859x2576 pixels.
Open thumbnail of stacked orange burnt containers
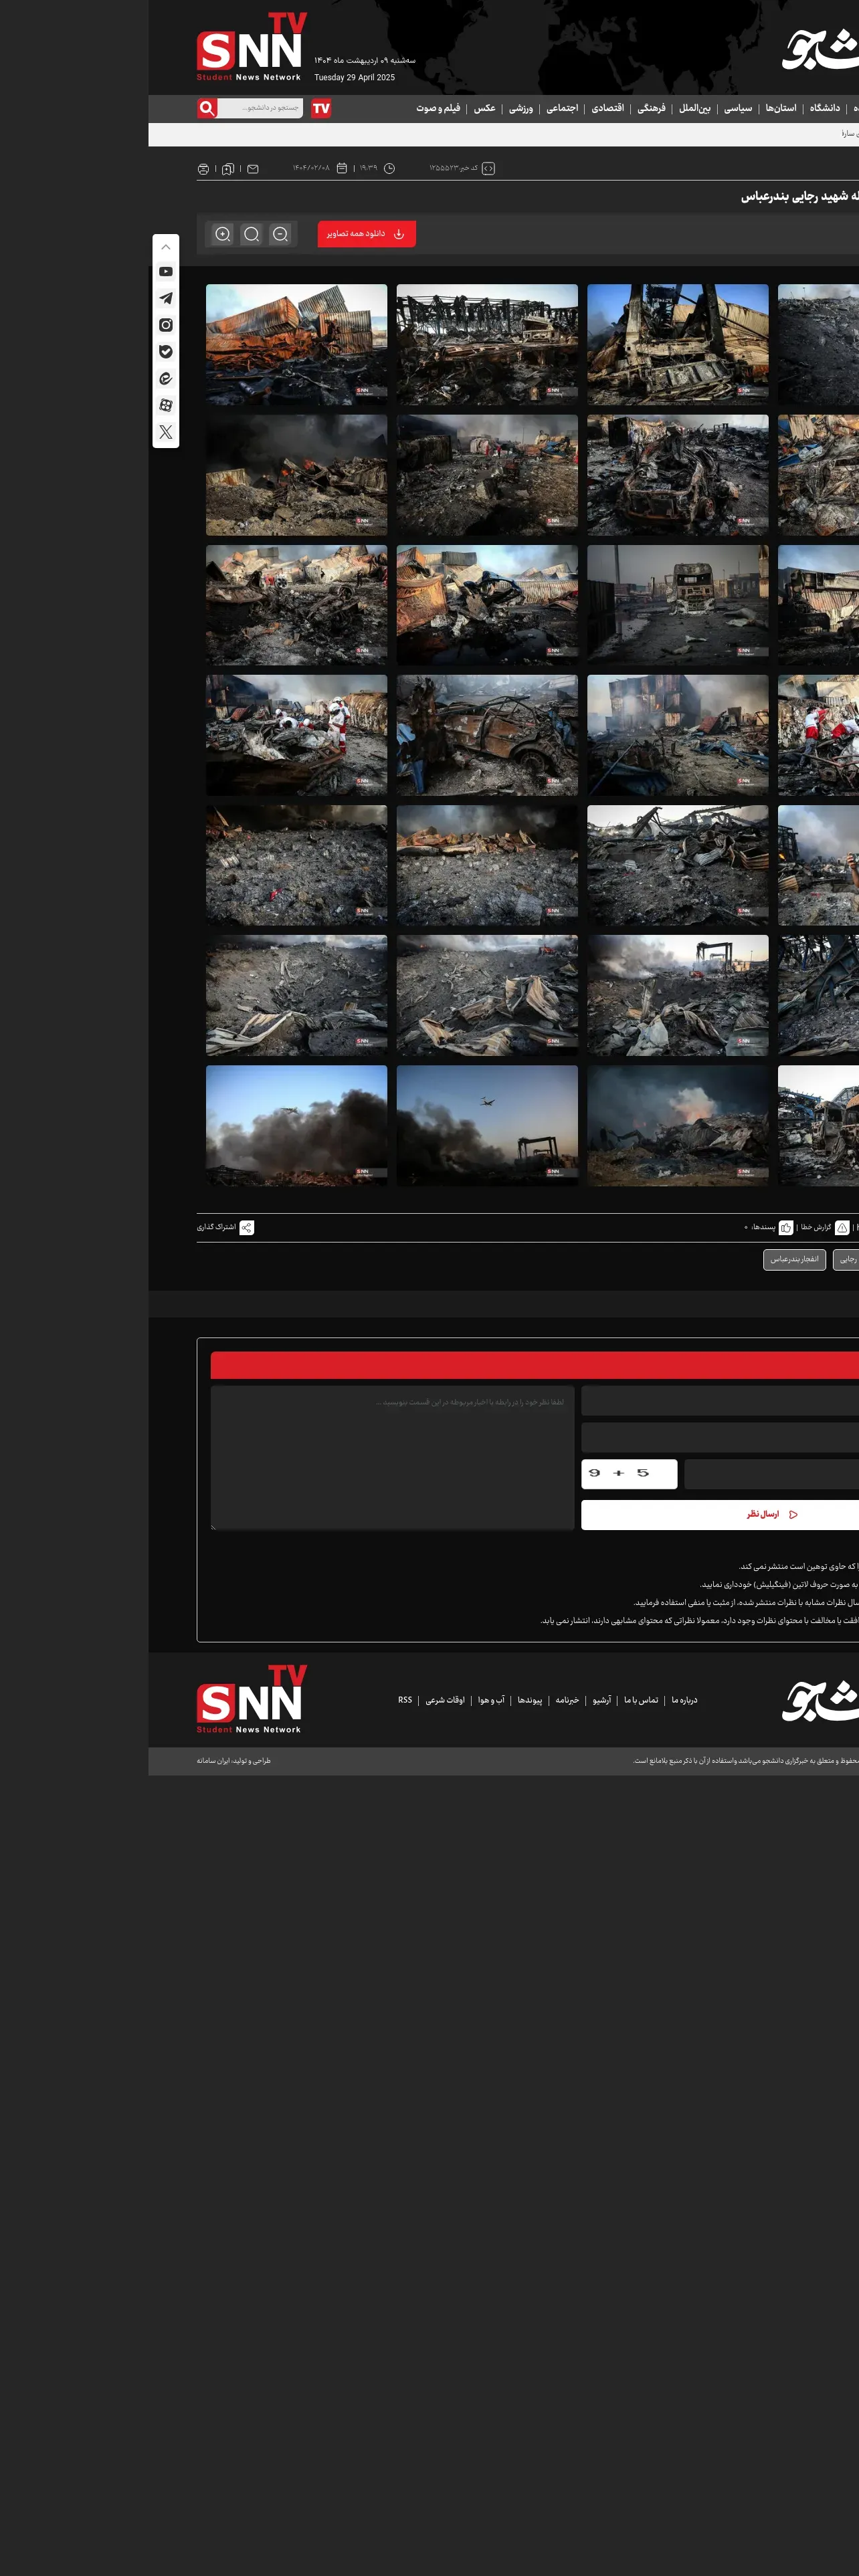[x=296, y=344]
